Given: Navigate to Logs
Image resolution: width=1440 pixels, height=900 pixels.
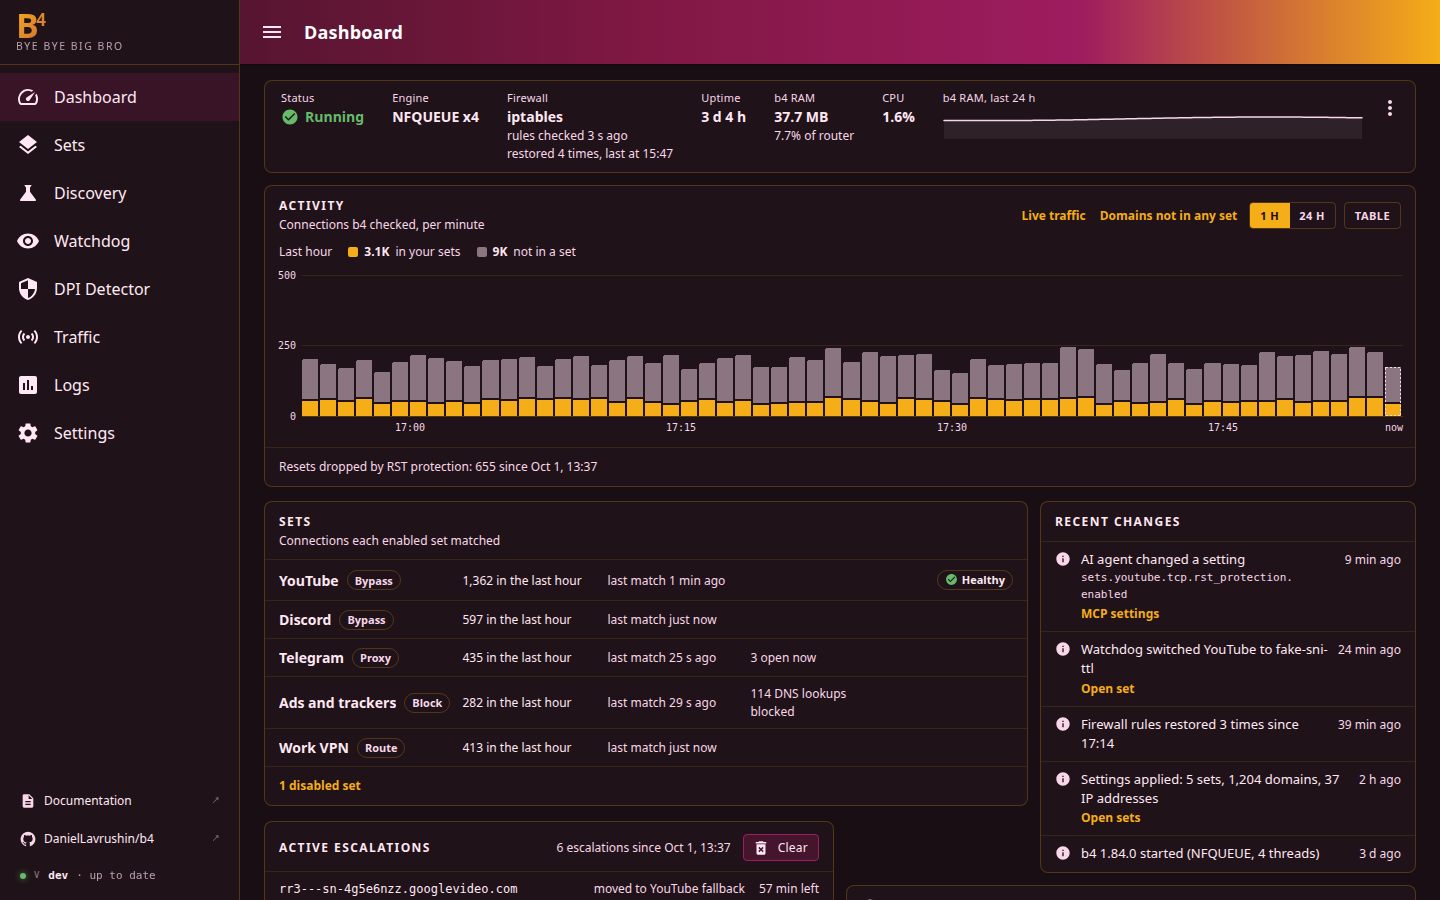Looking at the screenshot, I should click(120, 385).
